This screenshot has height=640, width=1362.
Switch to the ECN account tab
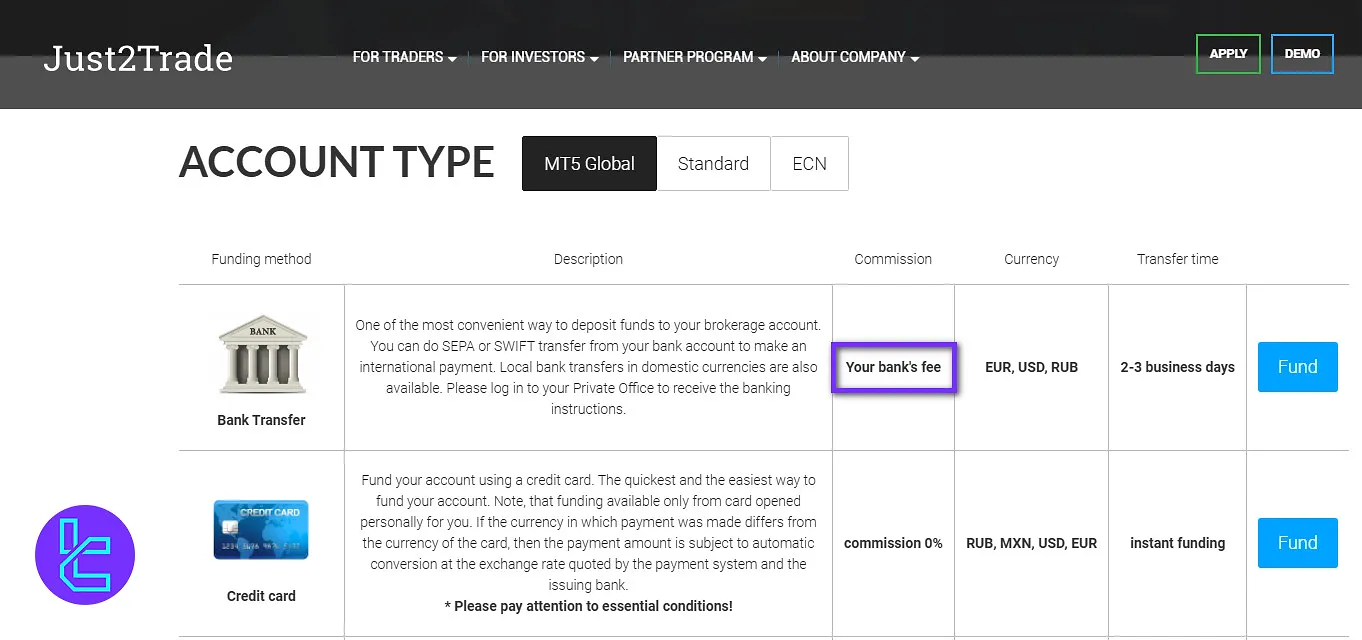[x=809, y=163]
